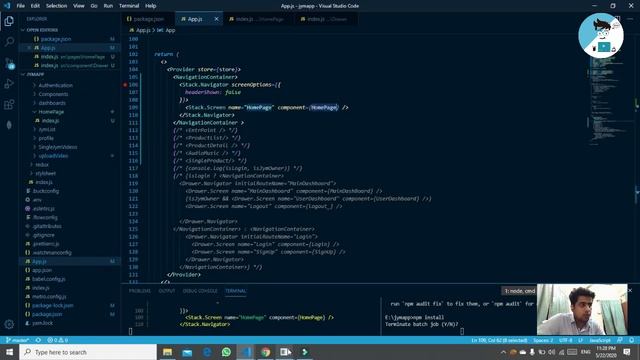This screenshot has height=360, width=640.
Task: Open the Help menu
Action: 151,6
